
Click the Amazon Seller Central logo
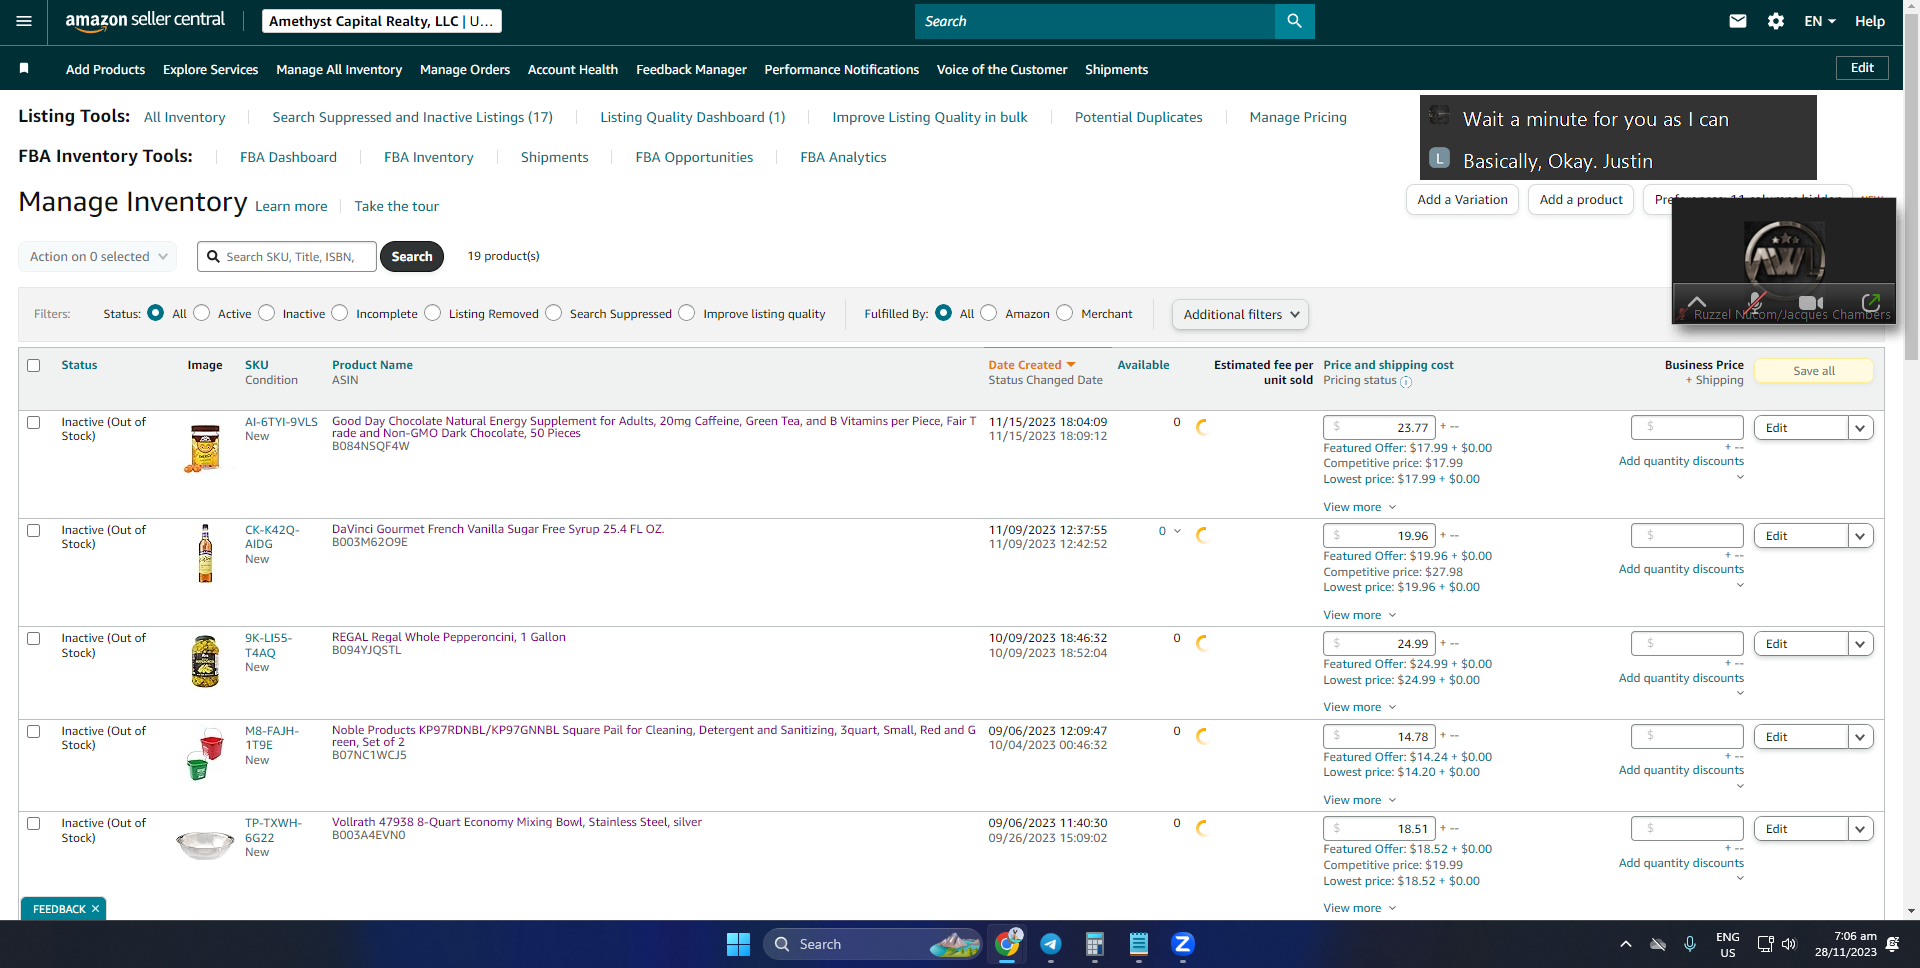[x=145, y=21]
